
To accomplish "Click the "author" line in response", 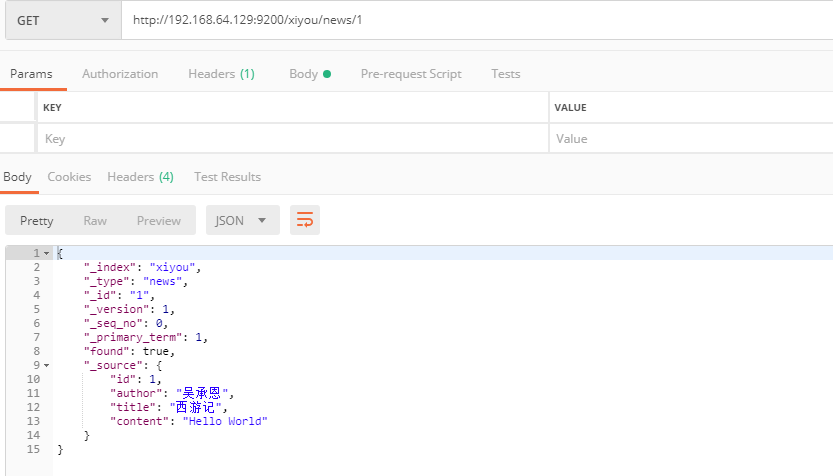I will pyautogui.click(x=172, y=393).
